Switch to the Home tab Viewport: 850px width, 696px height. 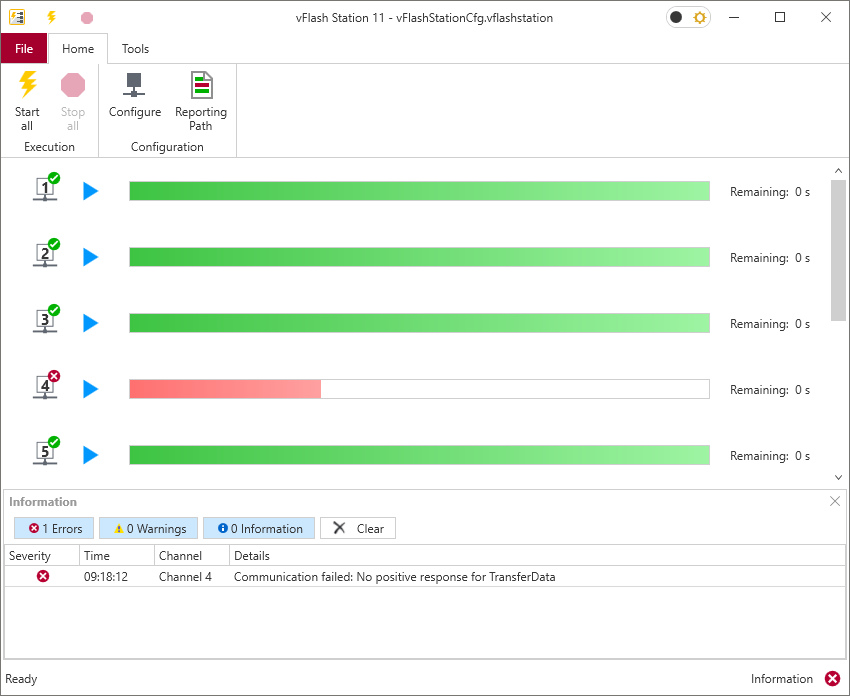pyautogui.click(x=78, y=49)
